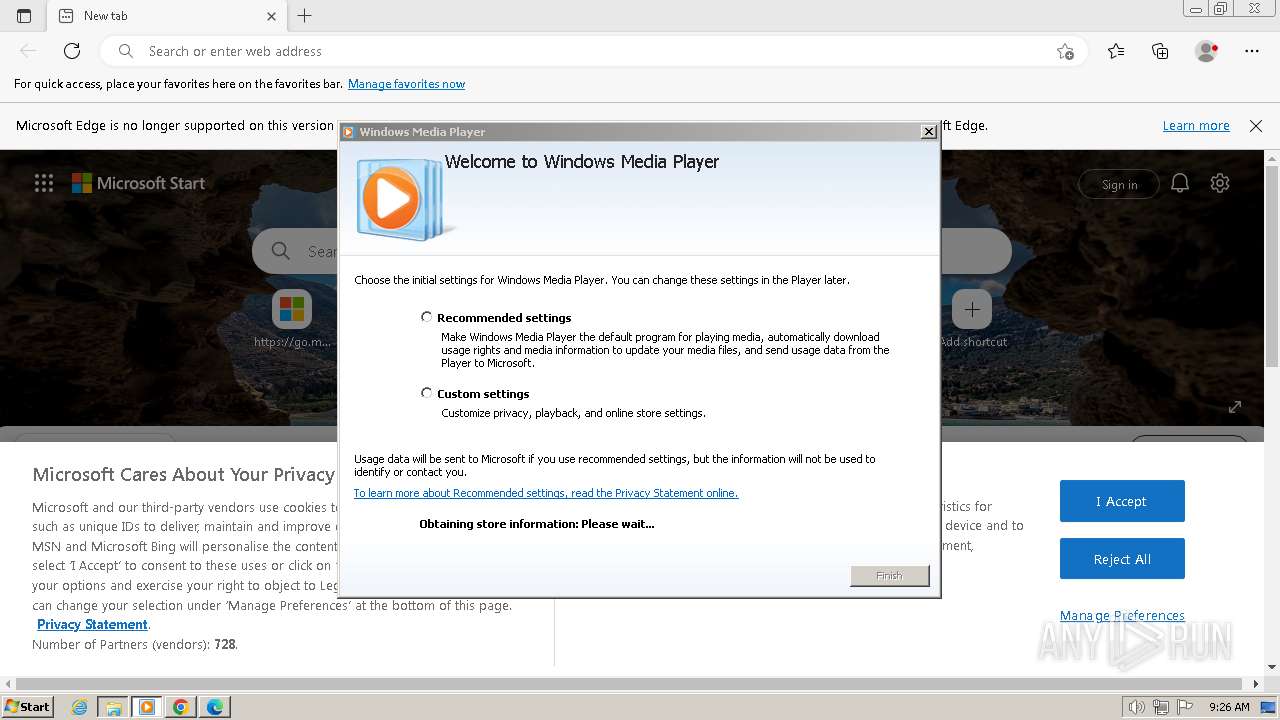Expand the background image view icon
This screenshot has height=720, width=1280.
pyautogui.click(x=1235, y=407)
